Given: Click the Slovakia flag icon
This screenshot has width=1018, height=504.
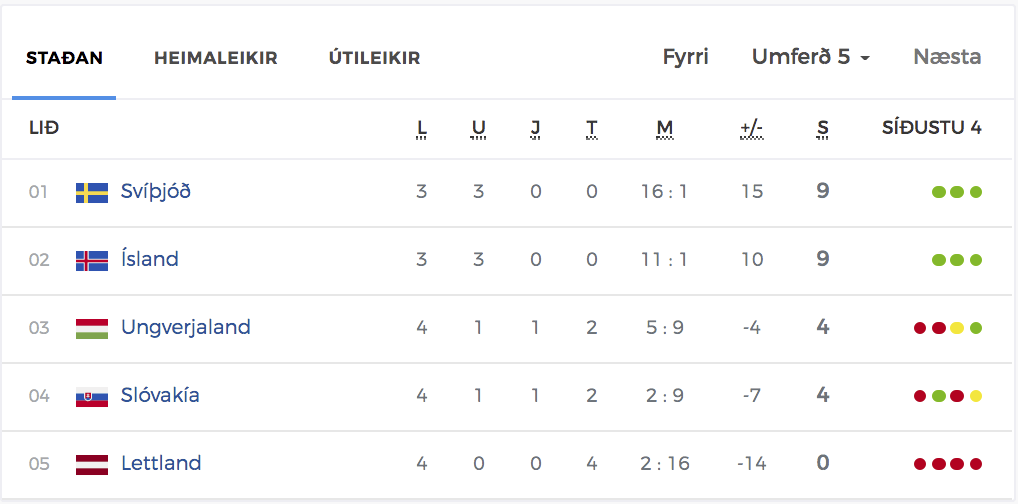Looking at the screenshot, I should (92, 396).
